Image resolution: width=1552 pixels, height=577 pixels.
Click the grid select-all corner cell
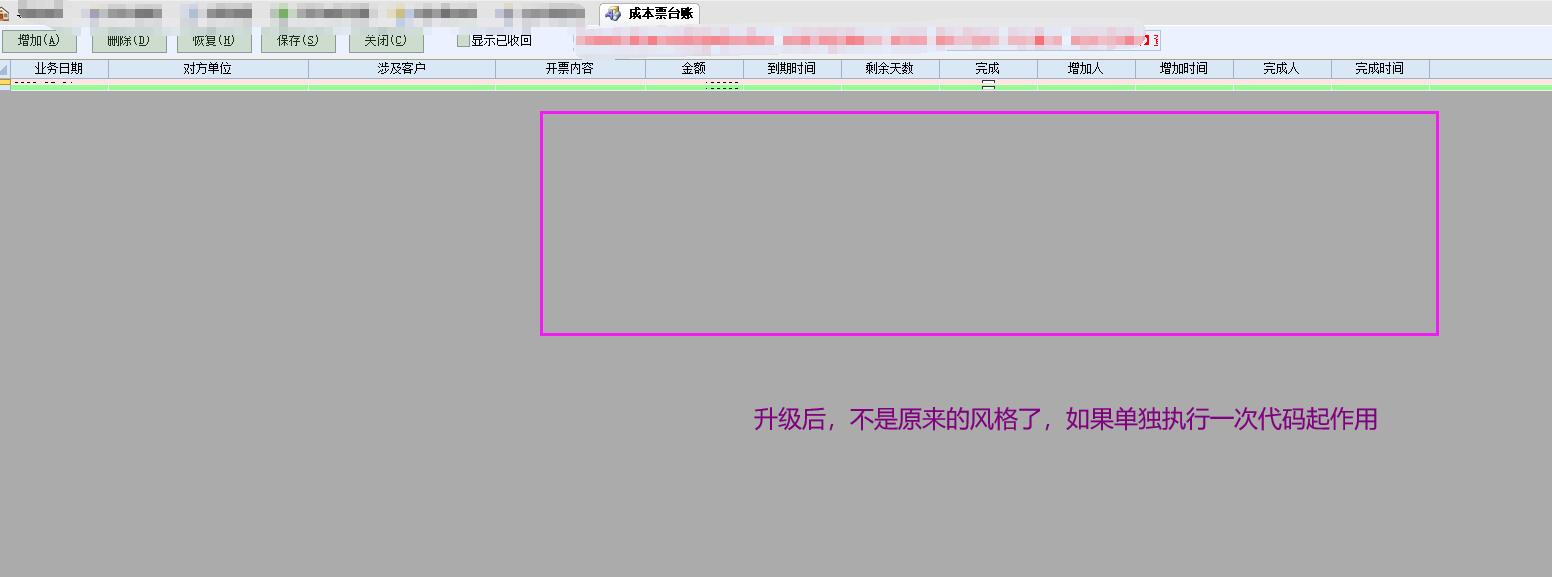point(5,69)
